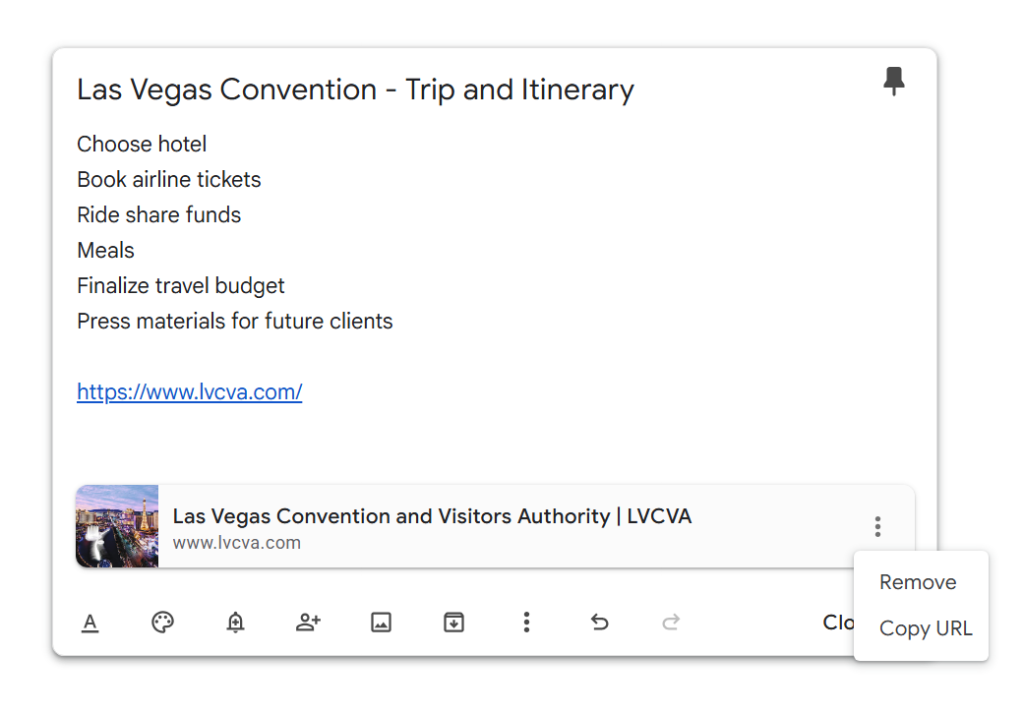The width and height of the screenshot is (1023, 714).
Task: Set a reminder for this note
Action: (x=235, y=622)
